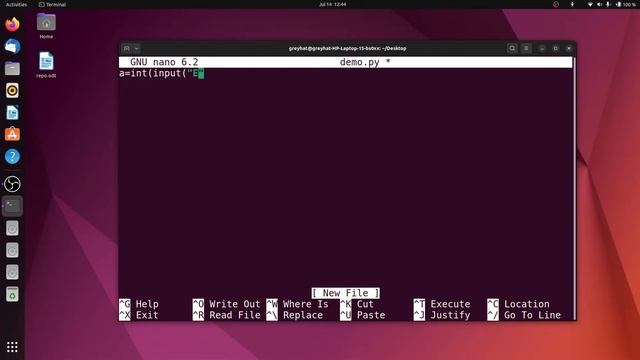
Task: Click the accessibility icon in the top bar
Action: 572,4
